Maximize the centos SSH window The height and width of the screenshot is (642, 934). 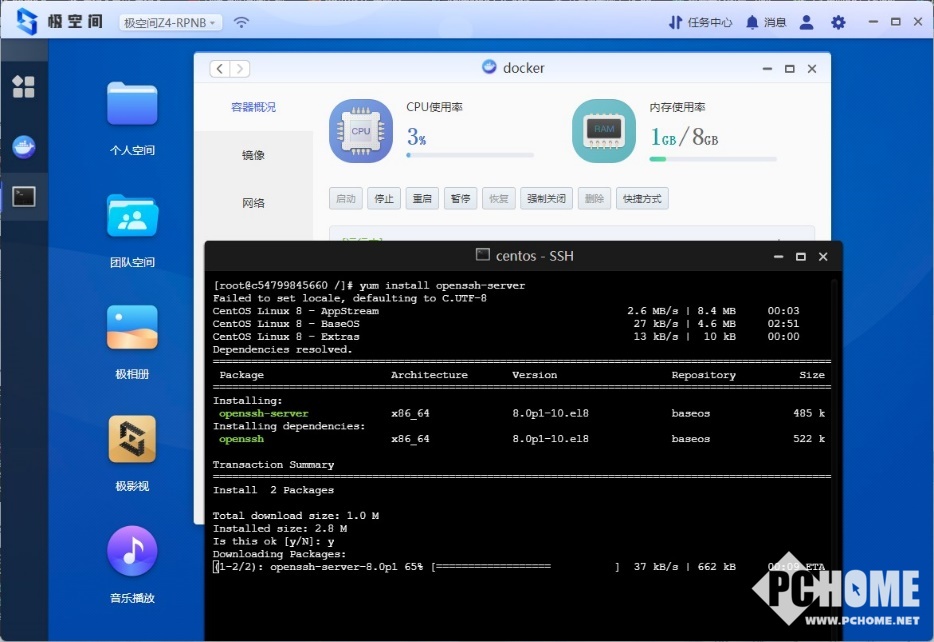tap(801, 257)
